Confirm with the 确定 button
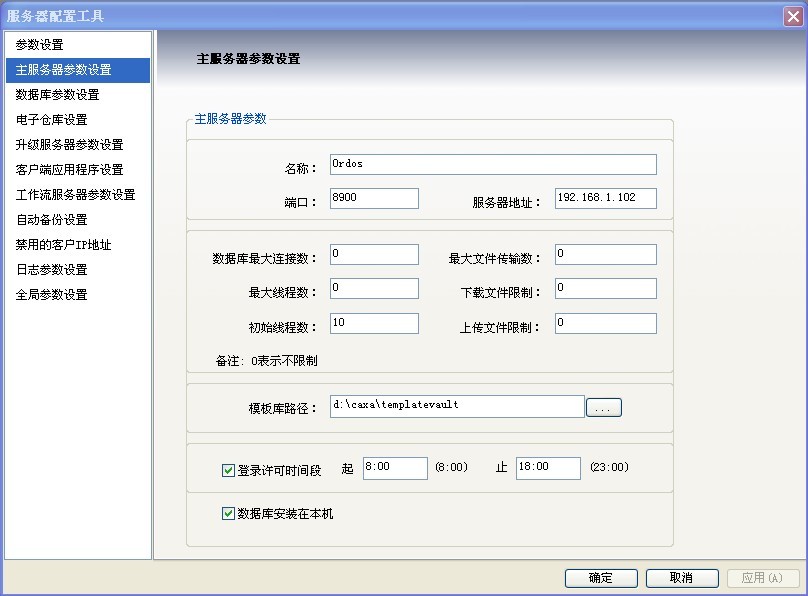808x596 pixels. [x=601, y=578]
